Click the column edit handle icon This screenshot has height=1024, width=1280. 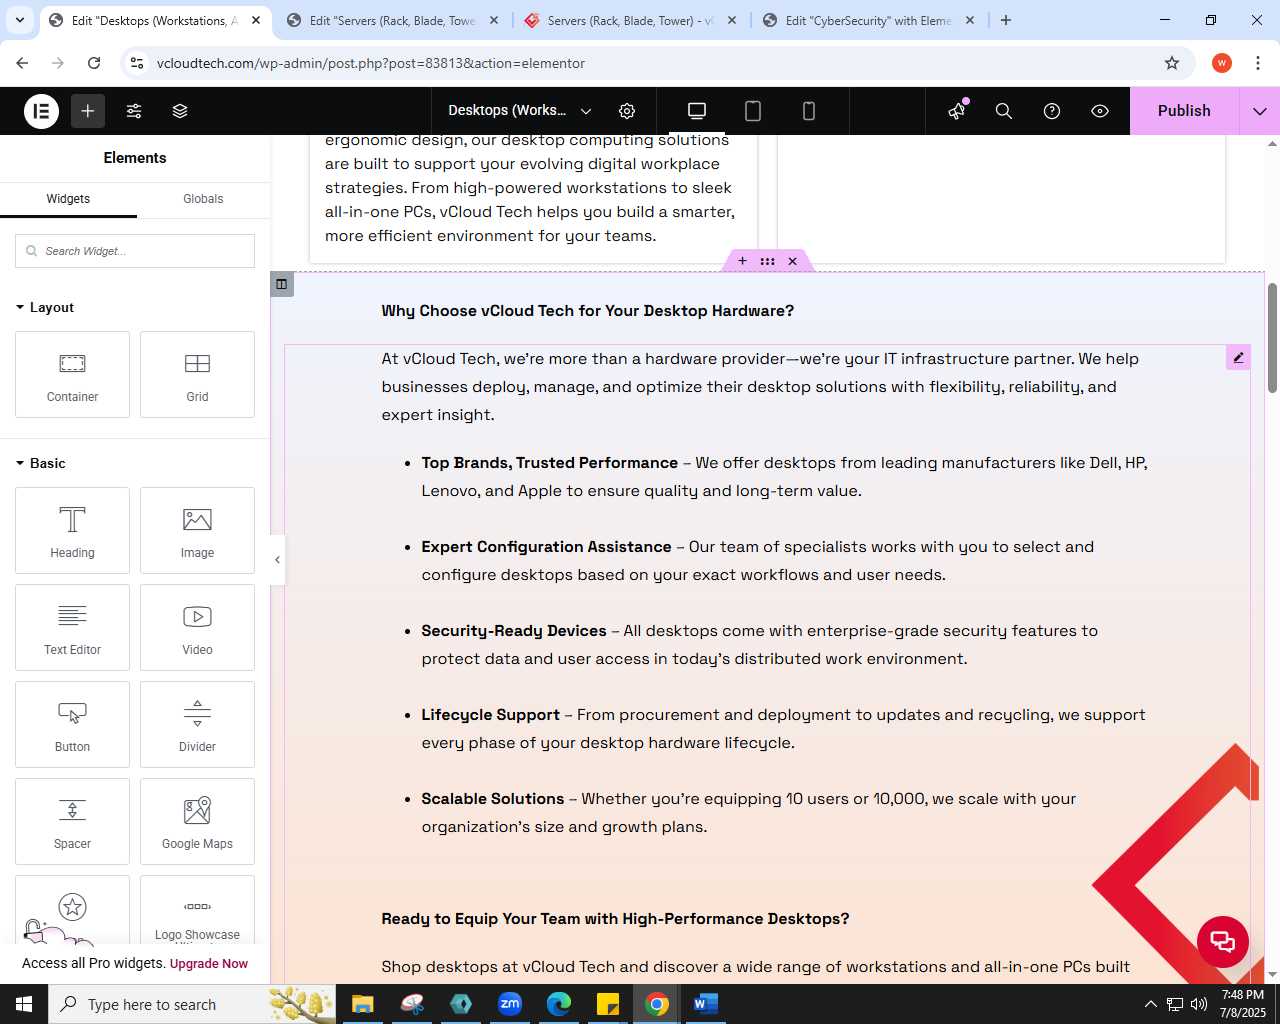282,285
